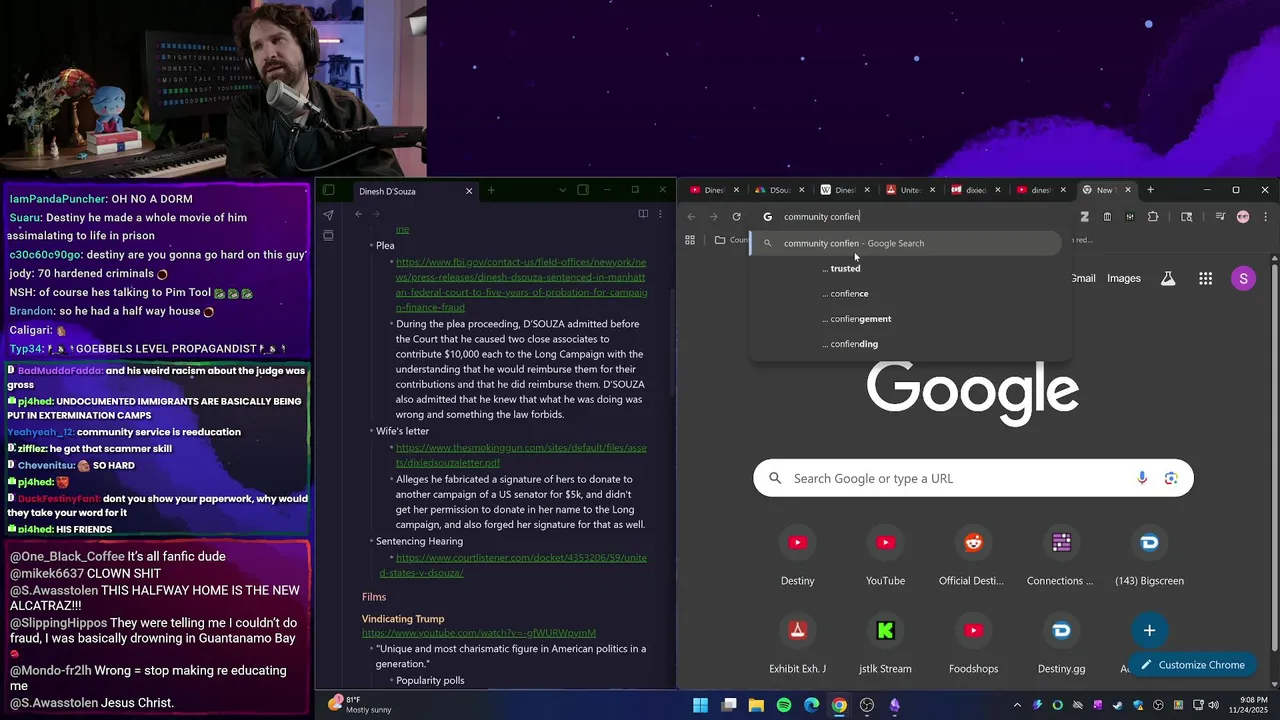The width and height of the screenshot is (1280, 720).
Task: Open the fbi.gov press release link
Action: [x=521, y=285]
